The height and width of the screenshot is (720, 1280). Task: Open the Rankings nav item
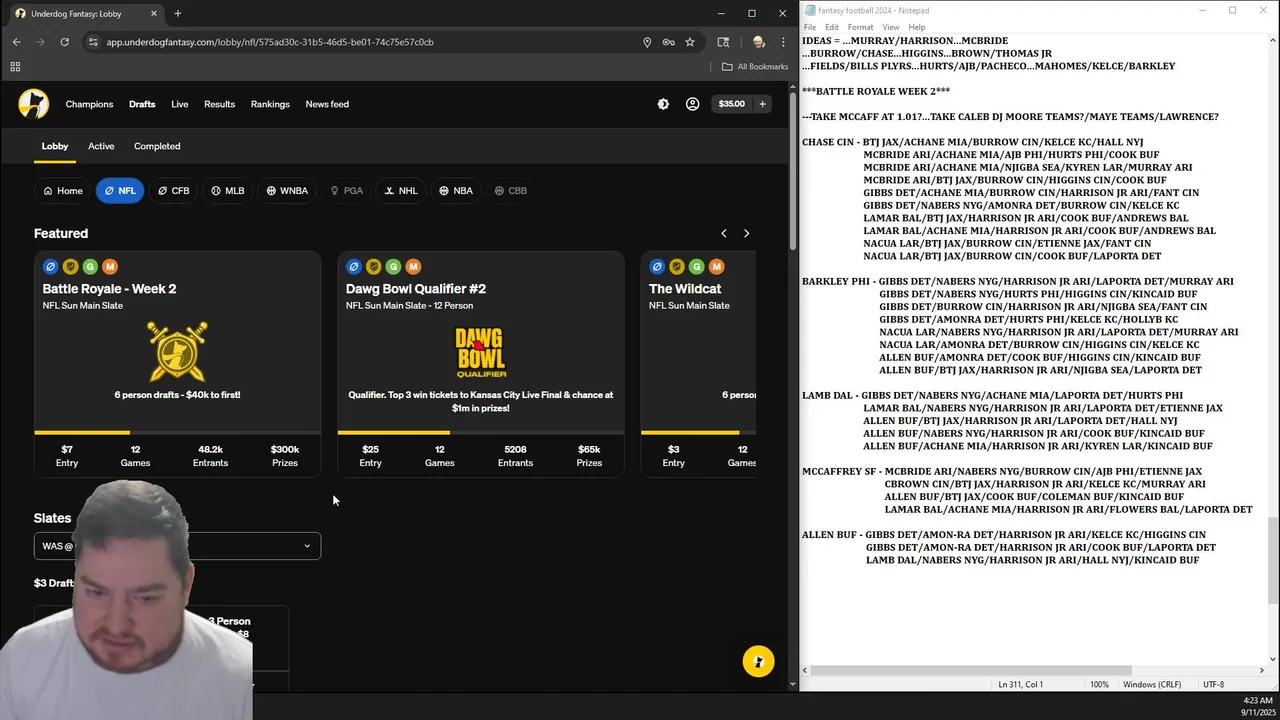pos(270,104)
